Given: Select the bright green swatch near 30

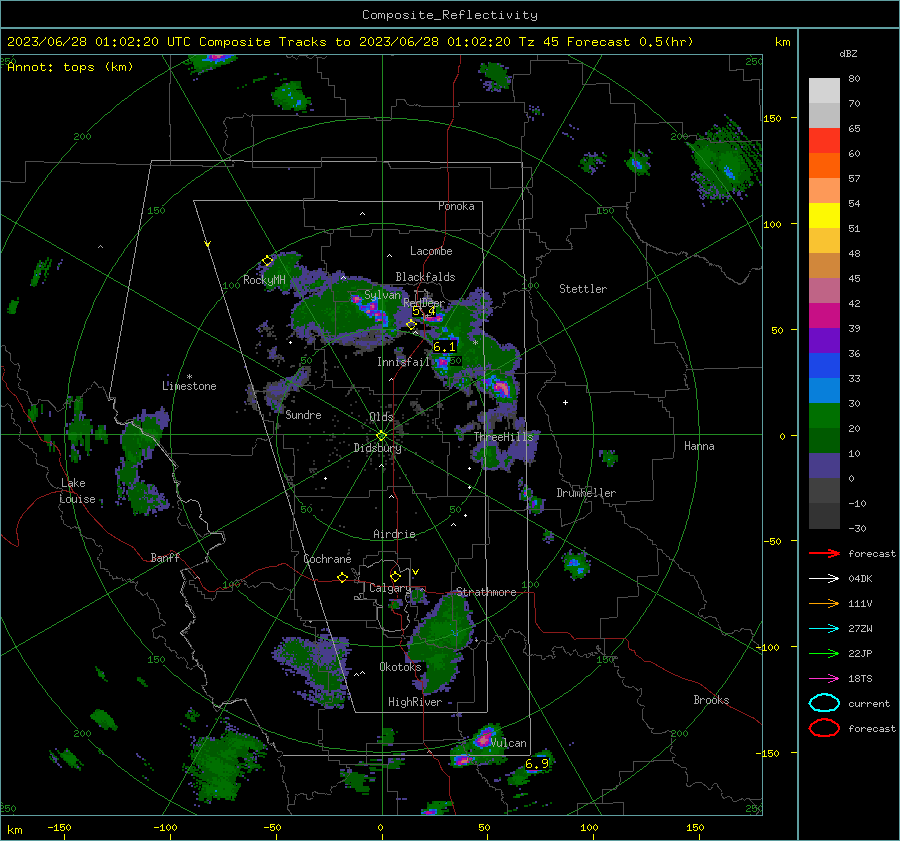Looking at the screenshot, I should 824,415.
